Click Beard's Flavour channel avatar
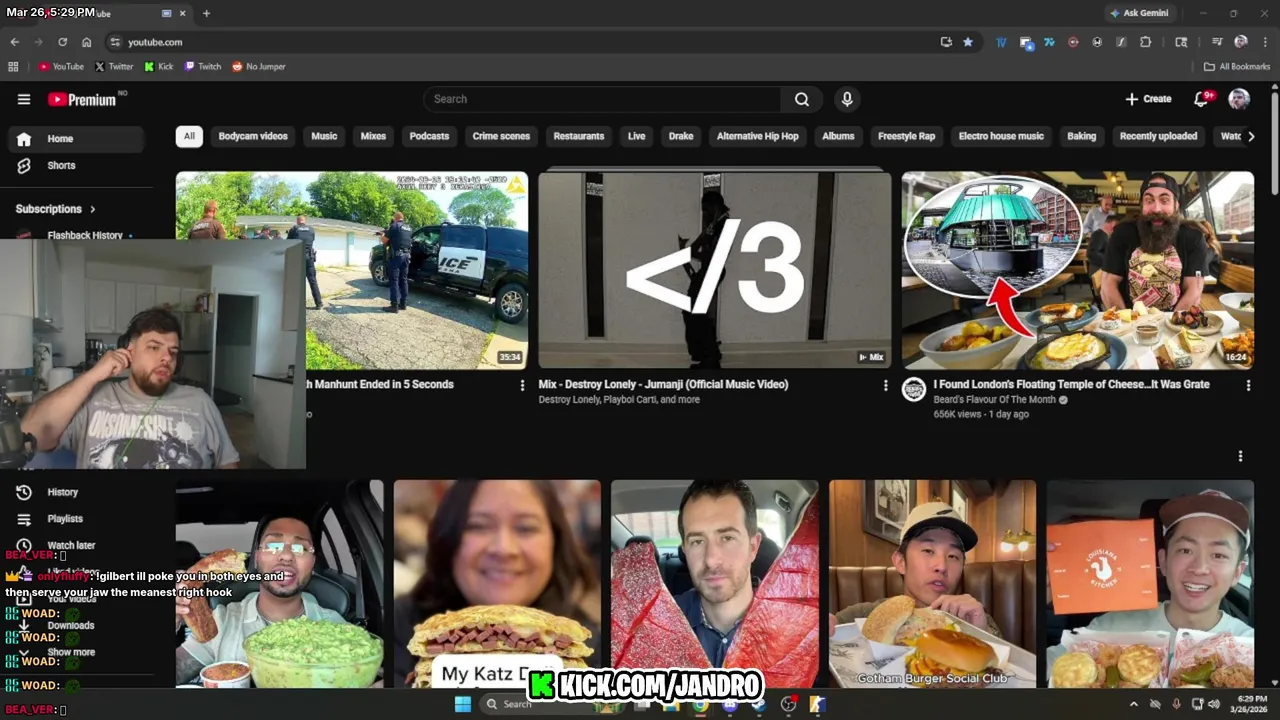This screenshot has height=720, width=1280. point(914,390)
